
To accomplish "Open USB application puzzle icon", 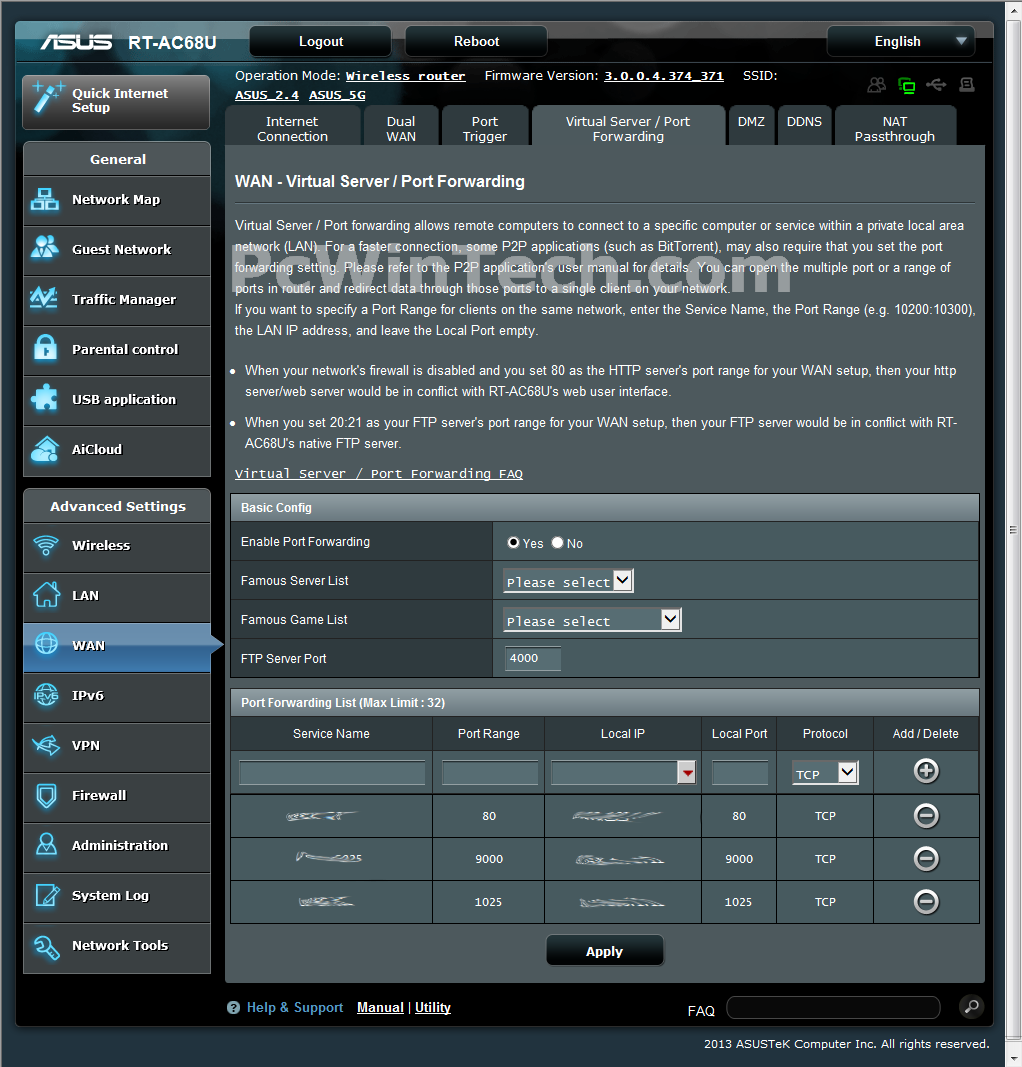I will pos(45,398).
